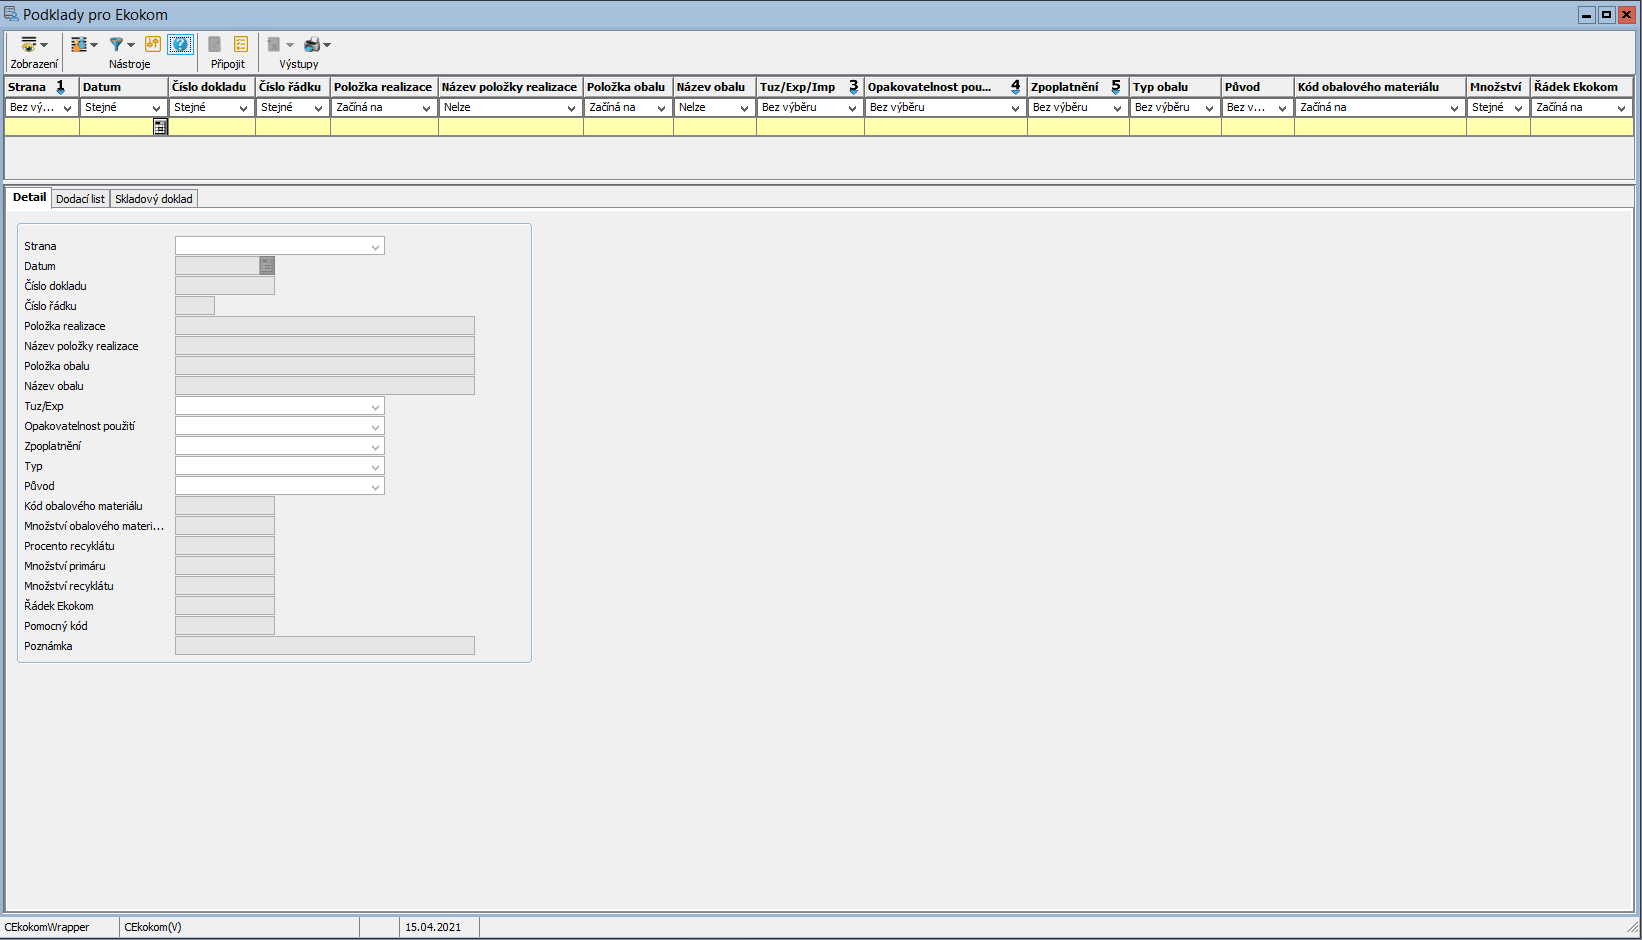Open the Původ dropdown in Detail form
This screenshot has width=1642, height=940.
coord(375,487)
